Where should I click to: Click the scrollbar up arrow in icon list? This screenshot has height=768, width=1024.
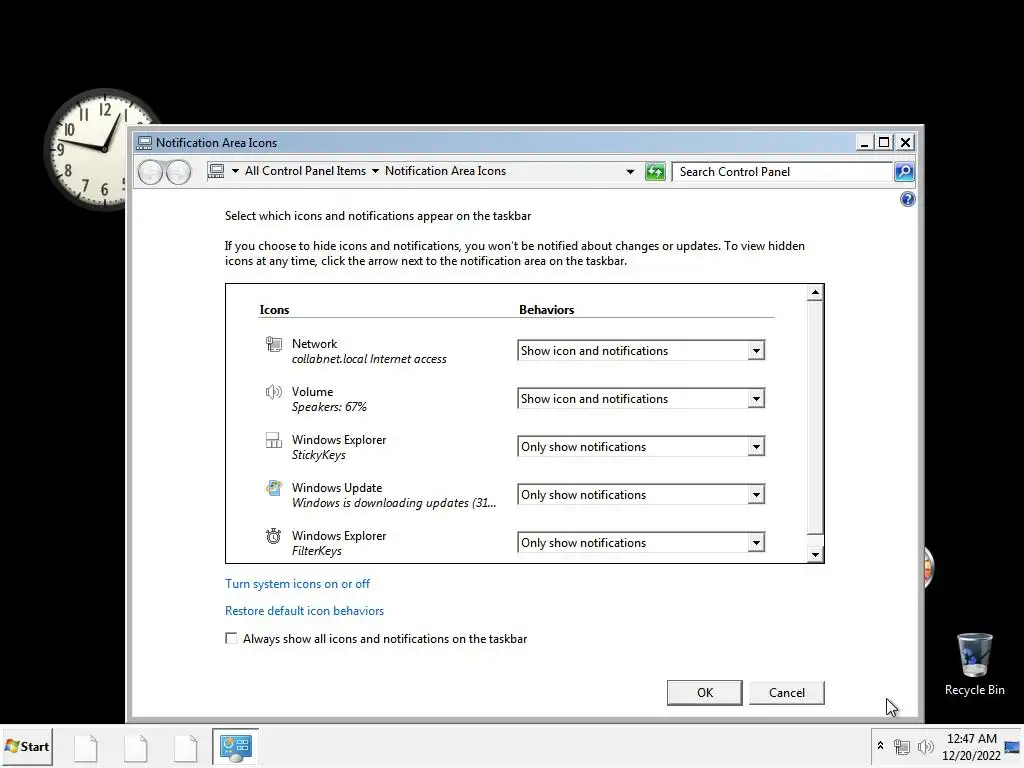point(814,293)
